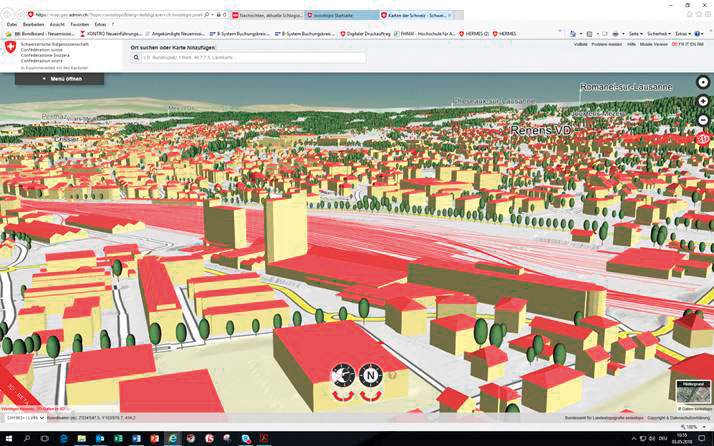Open the Digitaler Druckauftrag bookmark
714x446 pixels.
point(365,34)
